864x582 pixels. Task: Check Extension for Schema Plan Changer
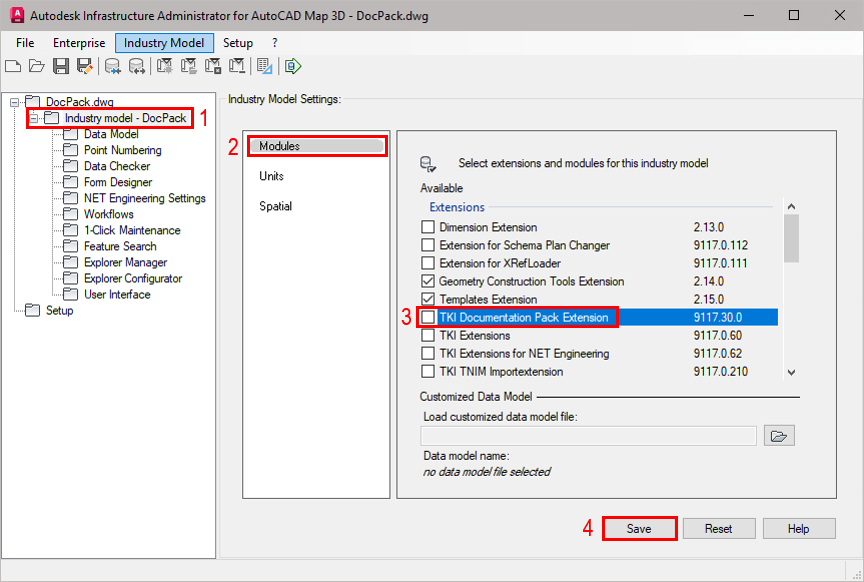click(428, 245)
